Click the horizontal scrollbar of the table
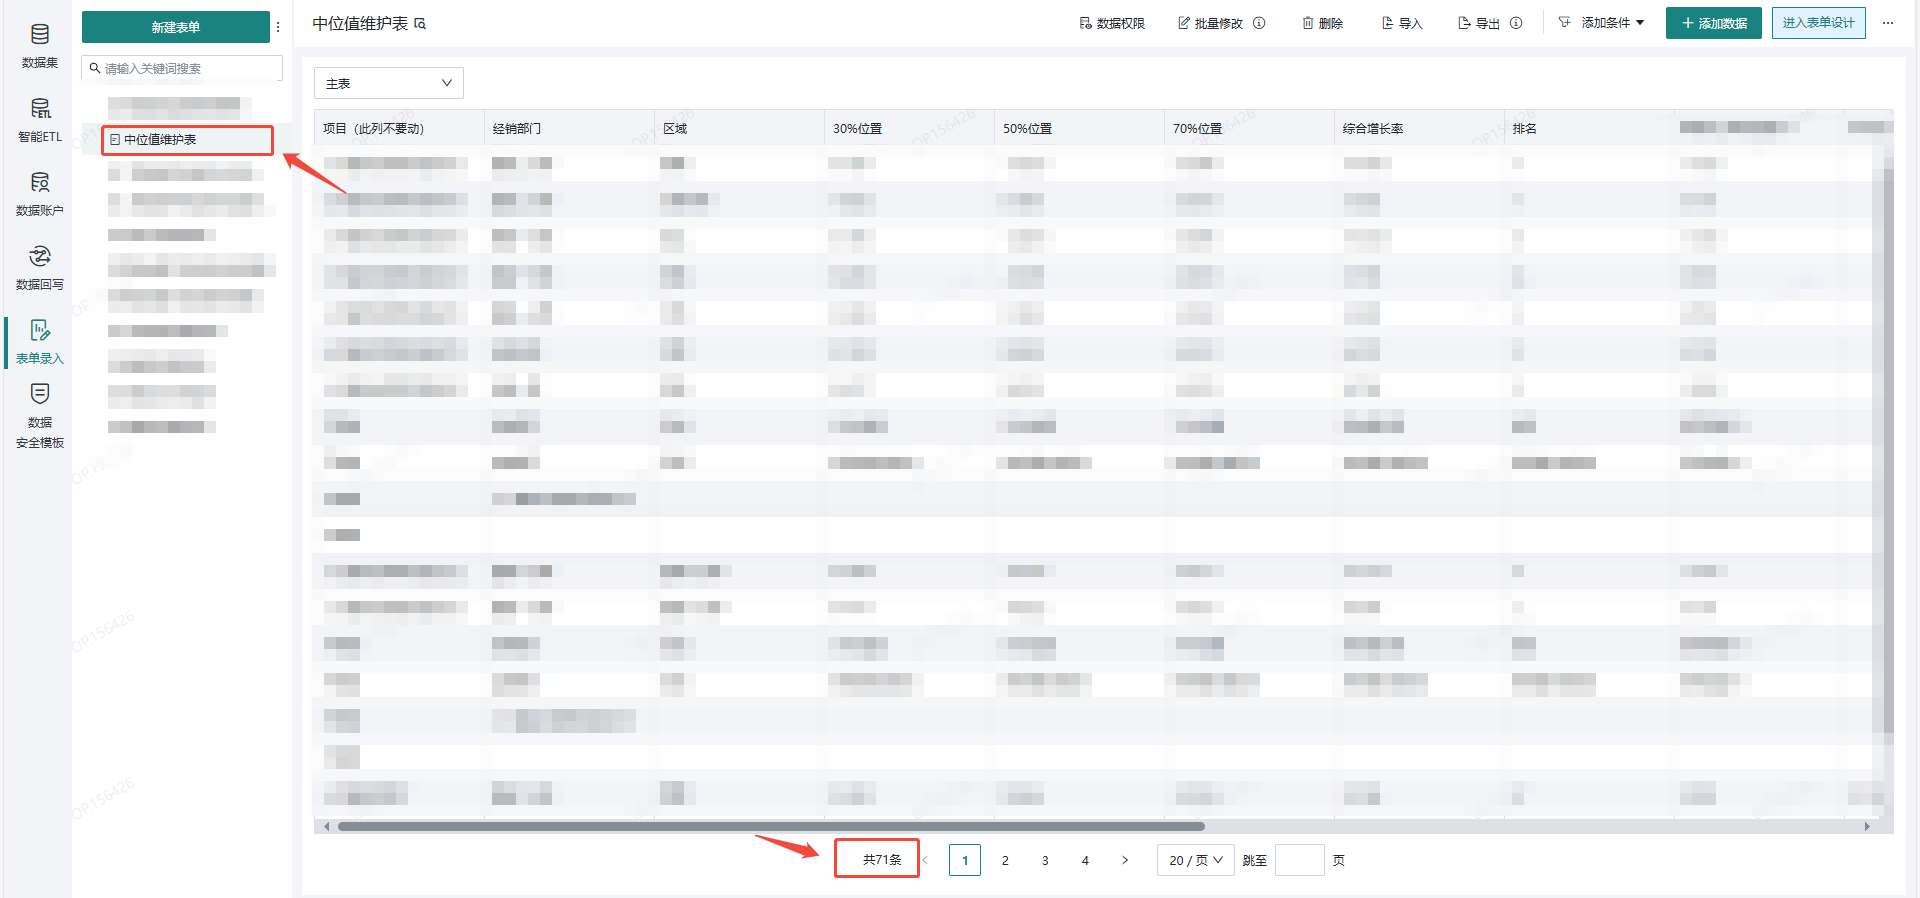Image resolution: width=1920 pixels, height=898 pixels. (770, 826)
